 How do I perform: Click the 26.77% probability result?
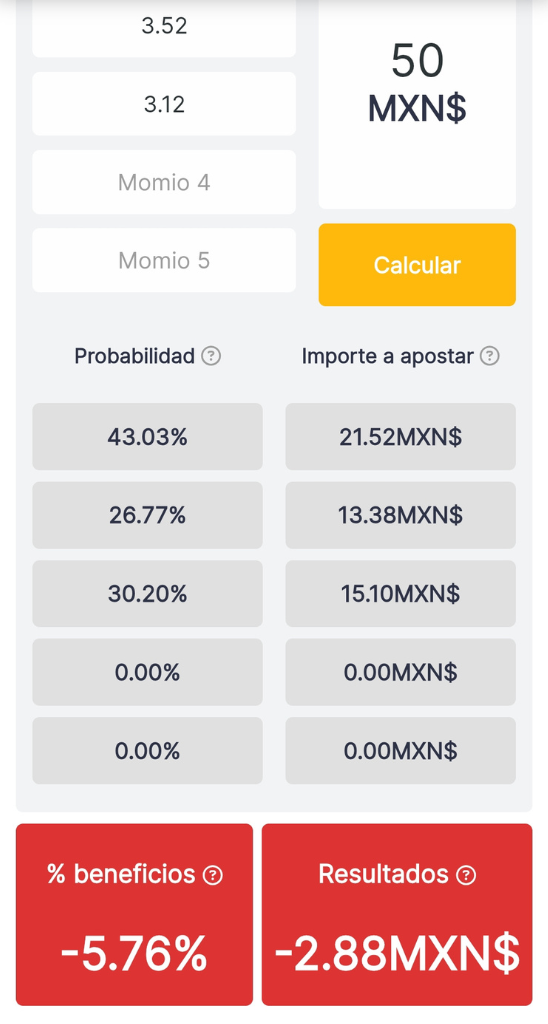(x=148, y=515)
